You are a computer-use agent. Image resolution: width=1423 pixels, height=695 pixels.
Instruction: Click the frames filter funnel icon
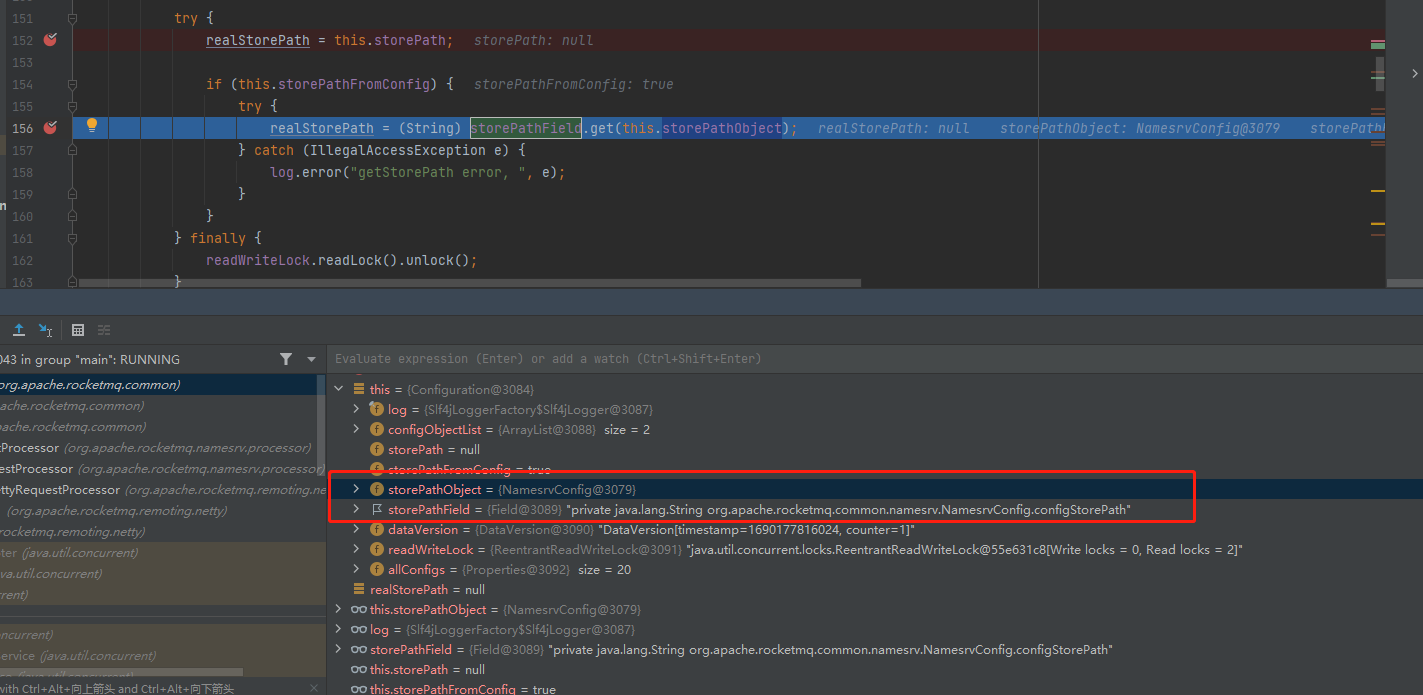286,359
